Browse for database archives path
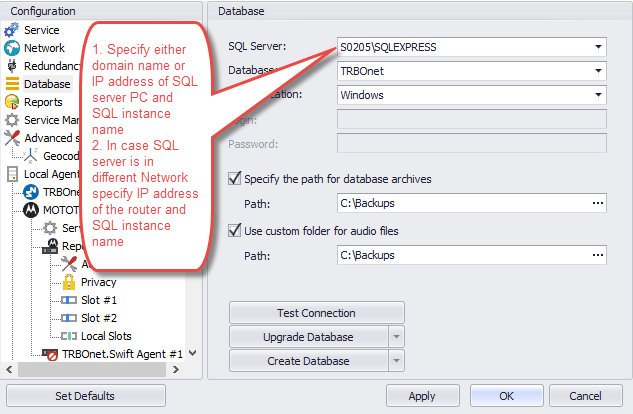633x414 pixels. tap(597, 203)
